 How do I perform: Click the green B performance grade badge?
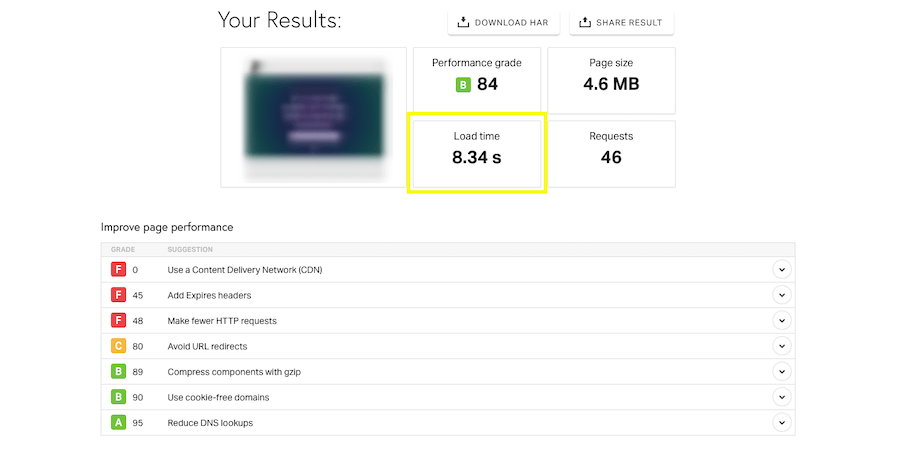coord(463,84)
